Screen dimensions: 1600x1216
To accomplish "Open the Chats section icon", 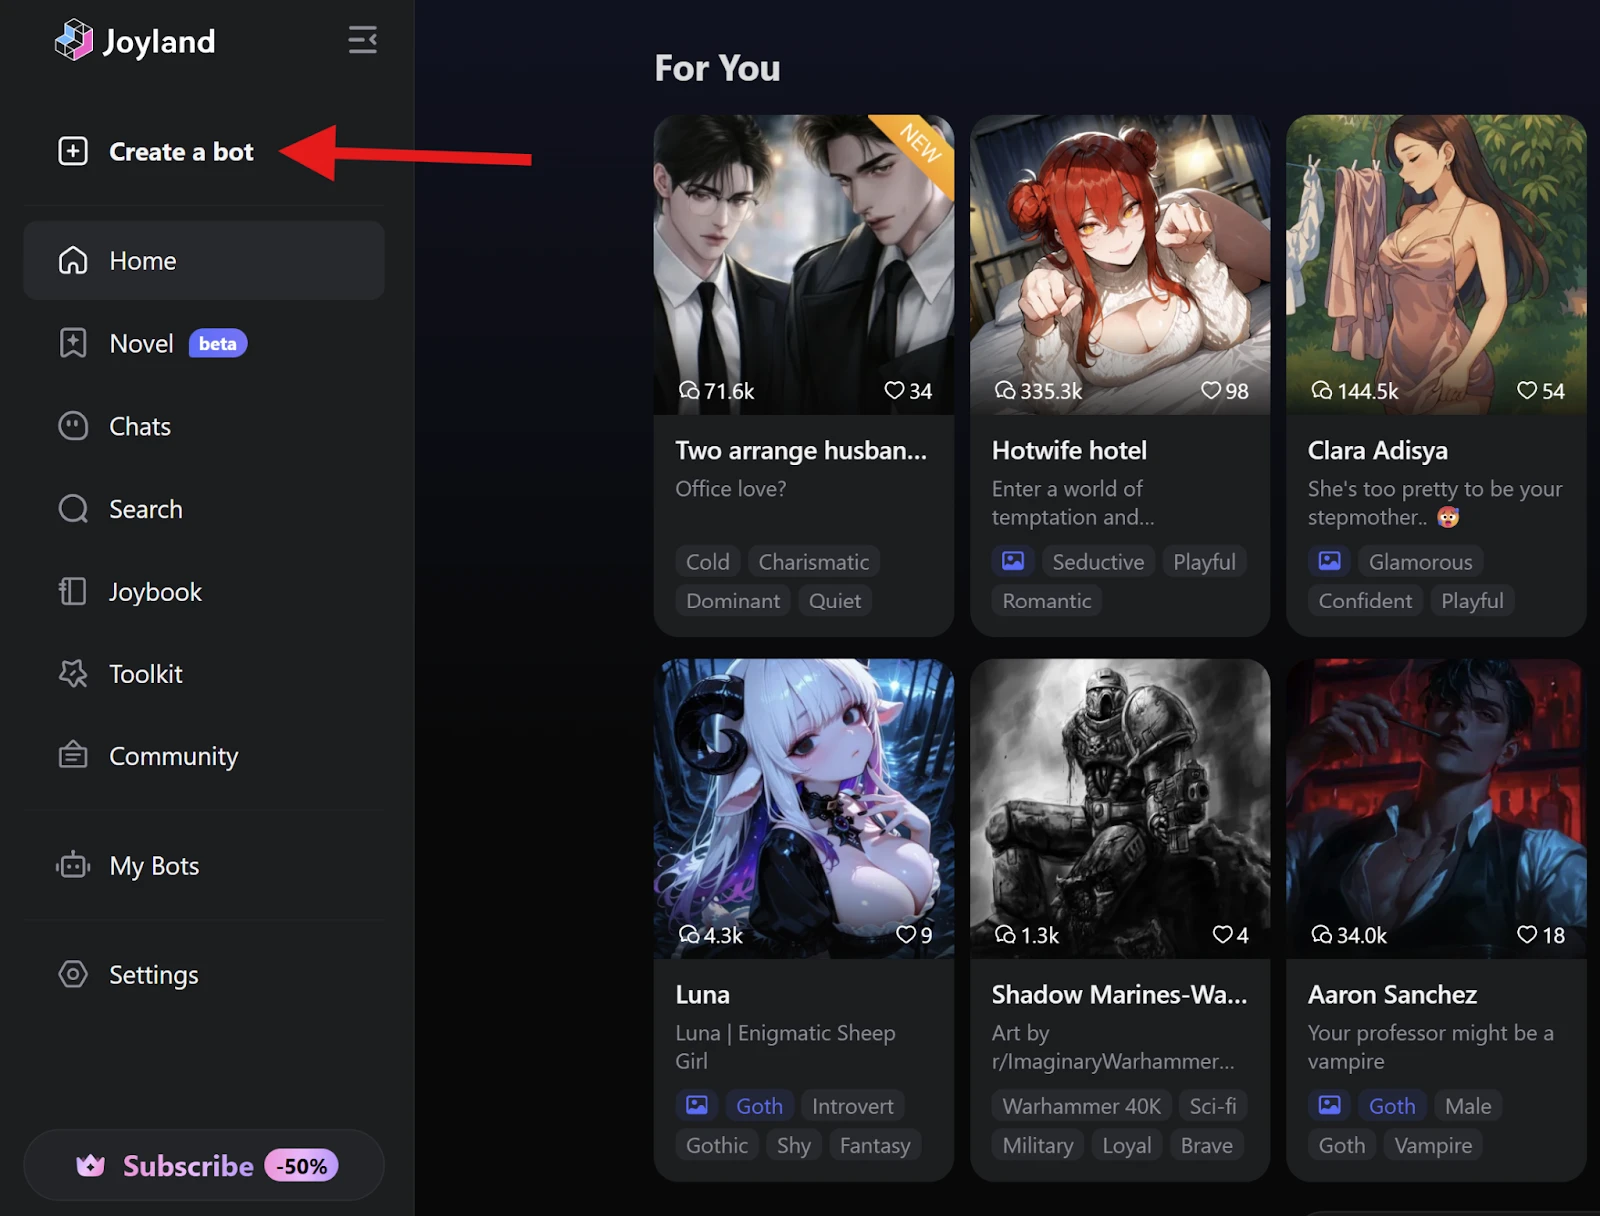I will coord(72,426).
